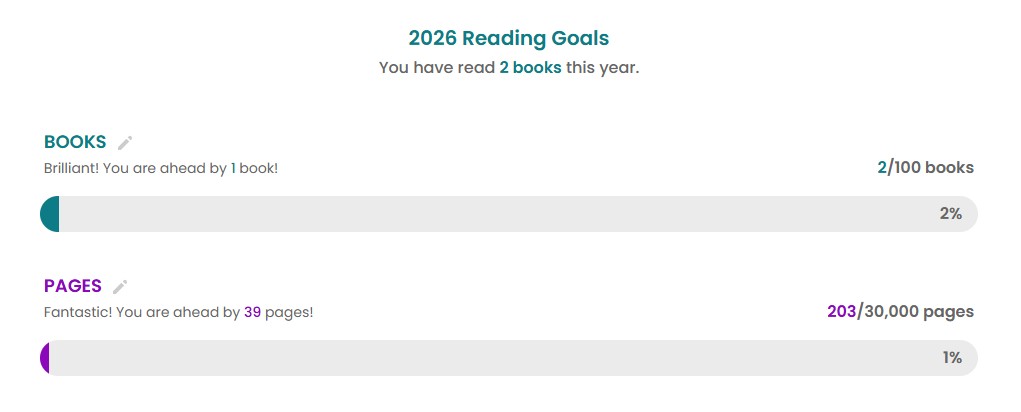Viewport: 1021px width, 412px height.
Task: Click the purple "39" pages-ahead number
Action: [252, 313]
